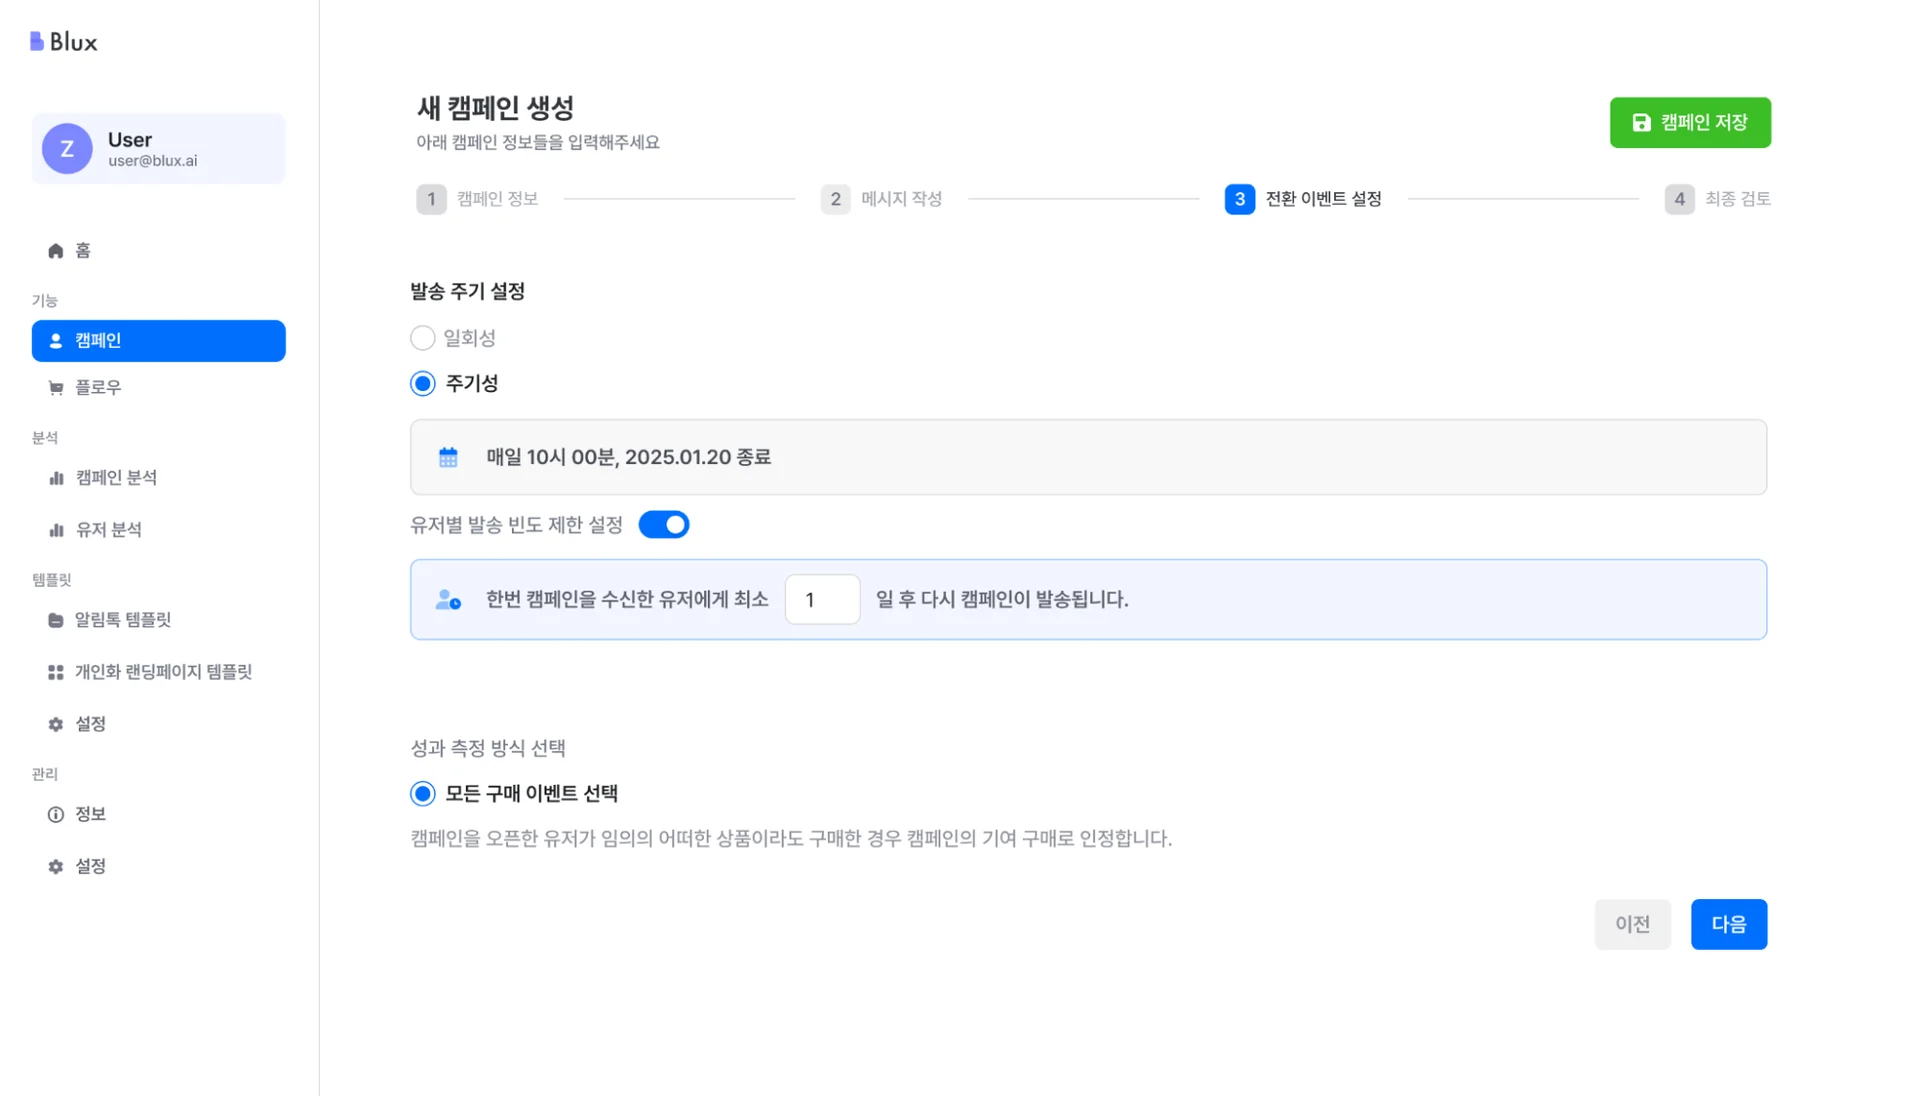Click the 정보 info circle icon
This screenshot has width=1920, height=1097.
(56, 814)
